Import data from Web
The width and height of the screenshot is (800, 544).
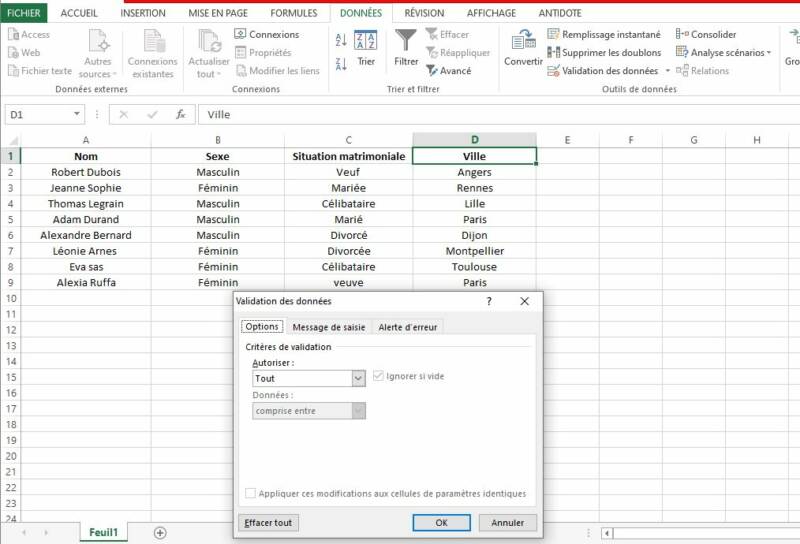tap(24, 53)
